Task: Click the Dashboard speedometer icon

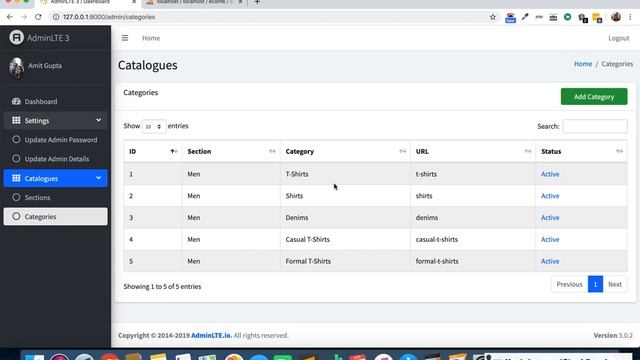Action: point(16,101)
